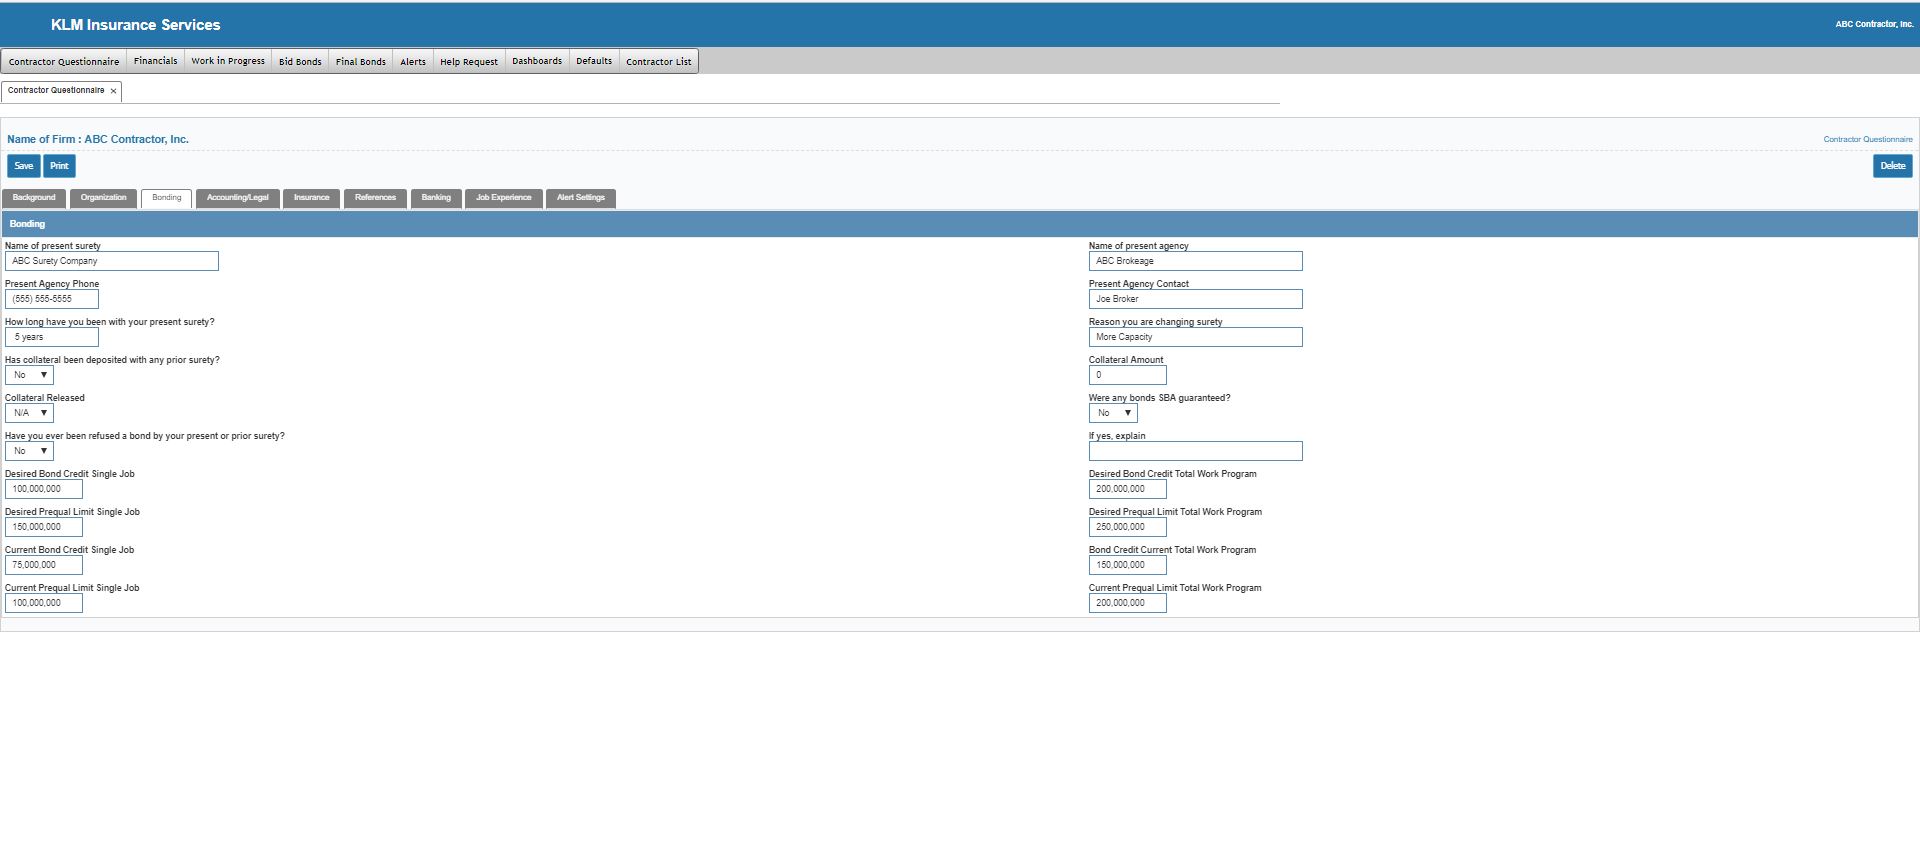Screen dimensions: 1920x849
Task: Click the Name of present surety field
Action: [x=112, y=261]
